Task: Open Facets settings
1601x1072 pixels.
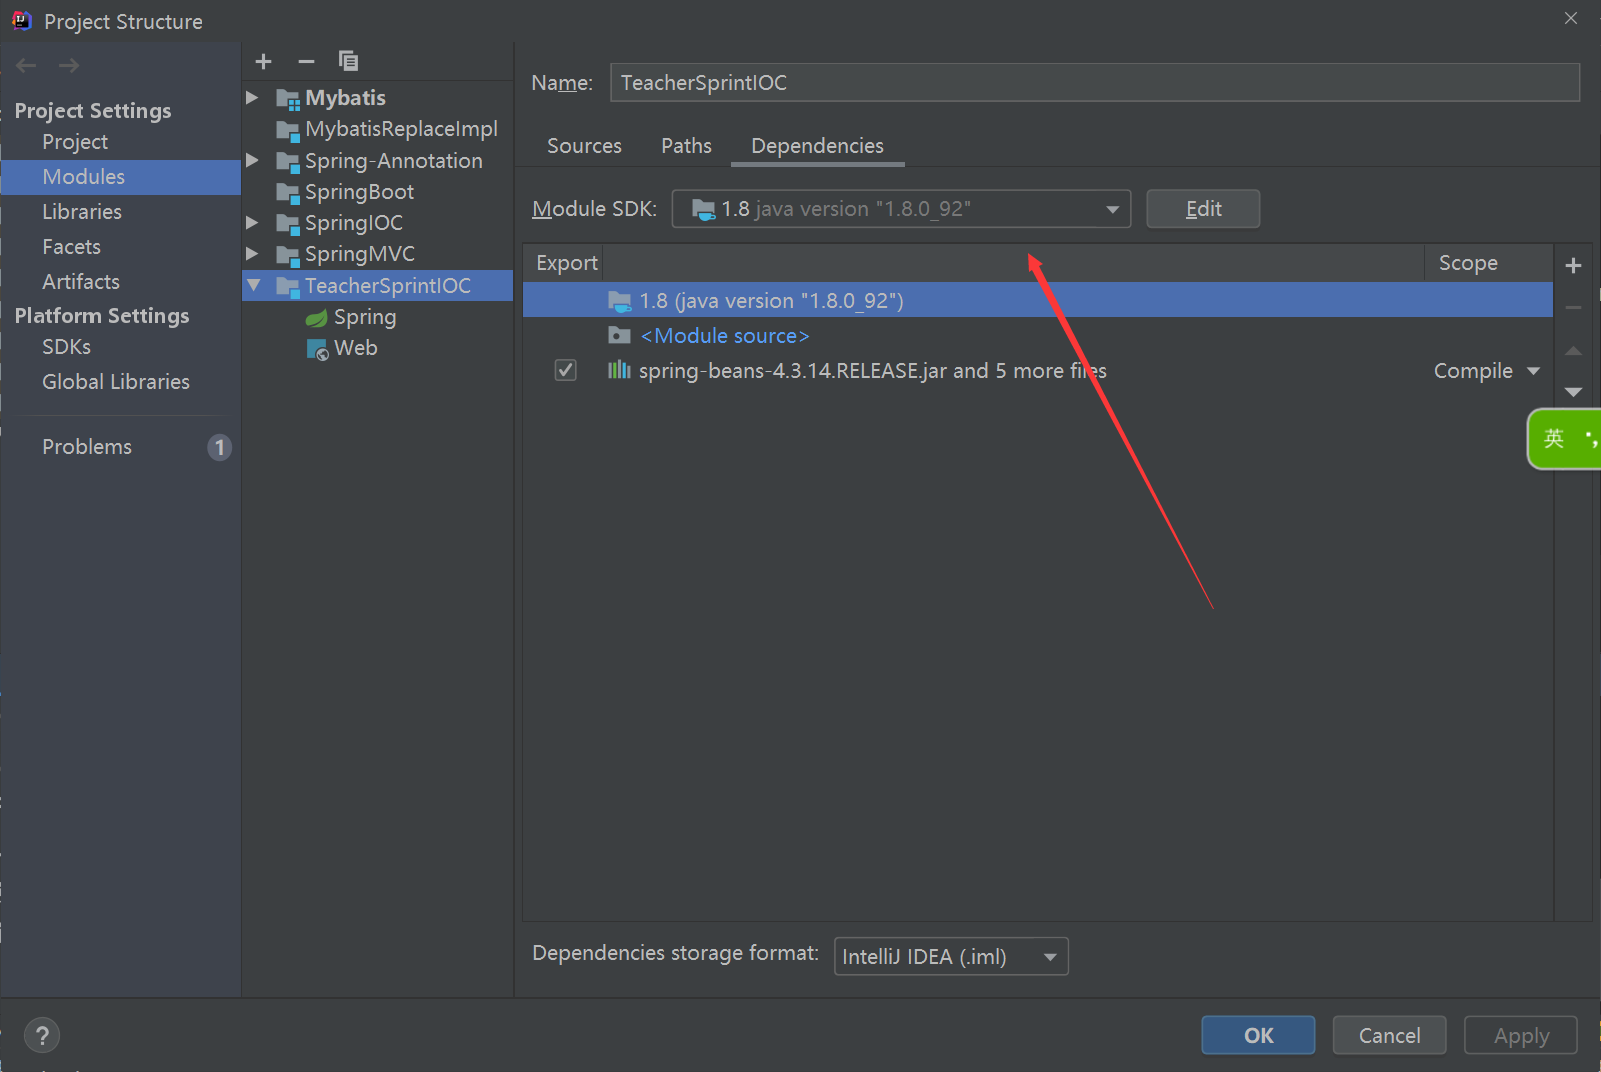Action: coord(71,247)
